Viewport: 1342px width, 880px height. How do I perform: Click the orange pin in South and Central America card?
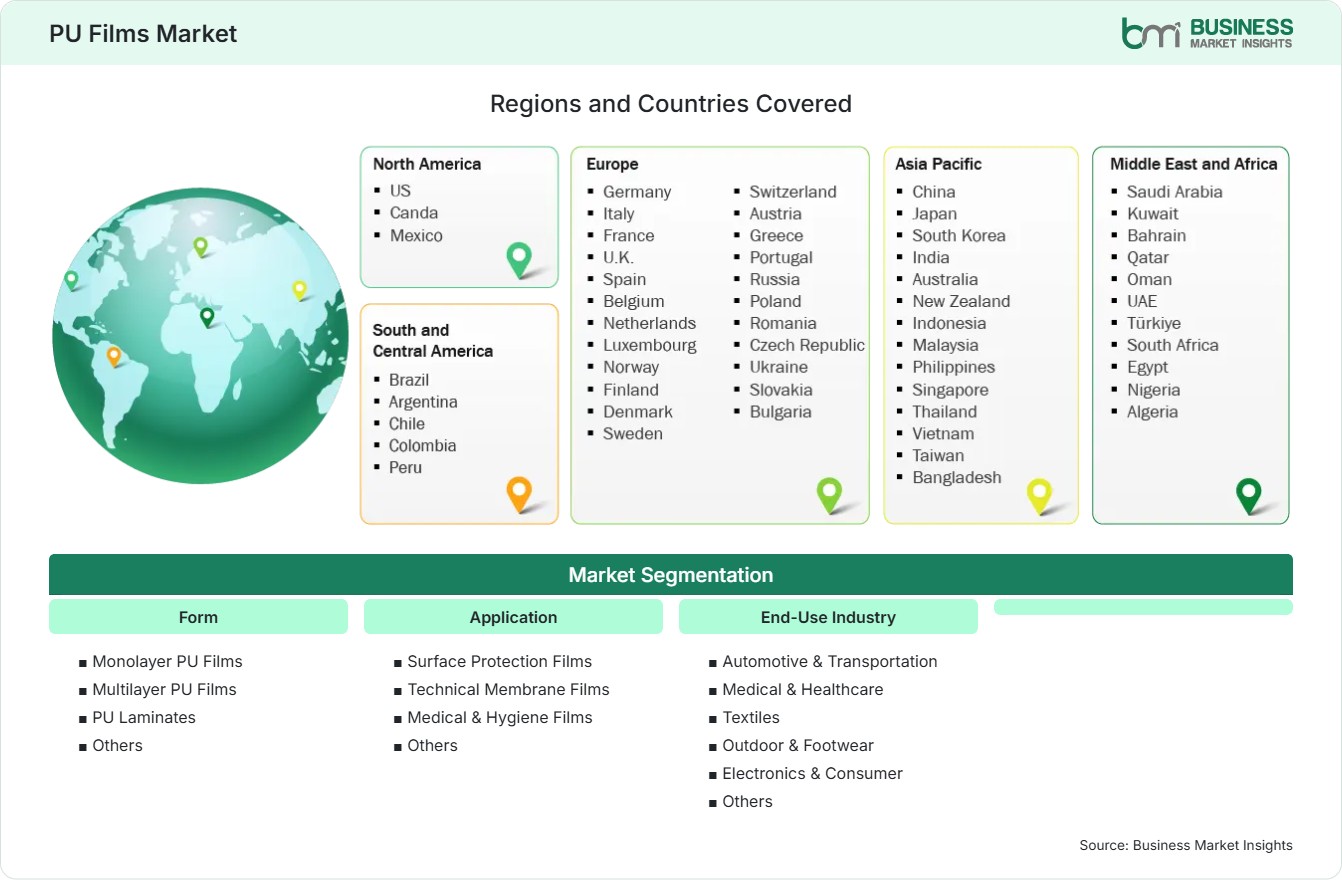point(519,494)
